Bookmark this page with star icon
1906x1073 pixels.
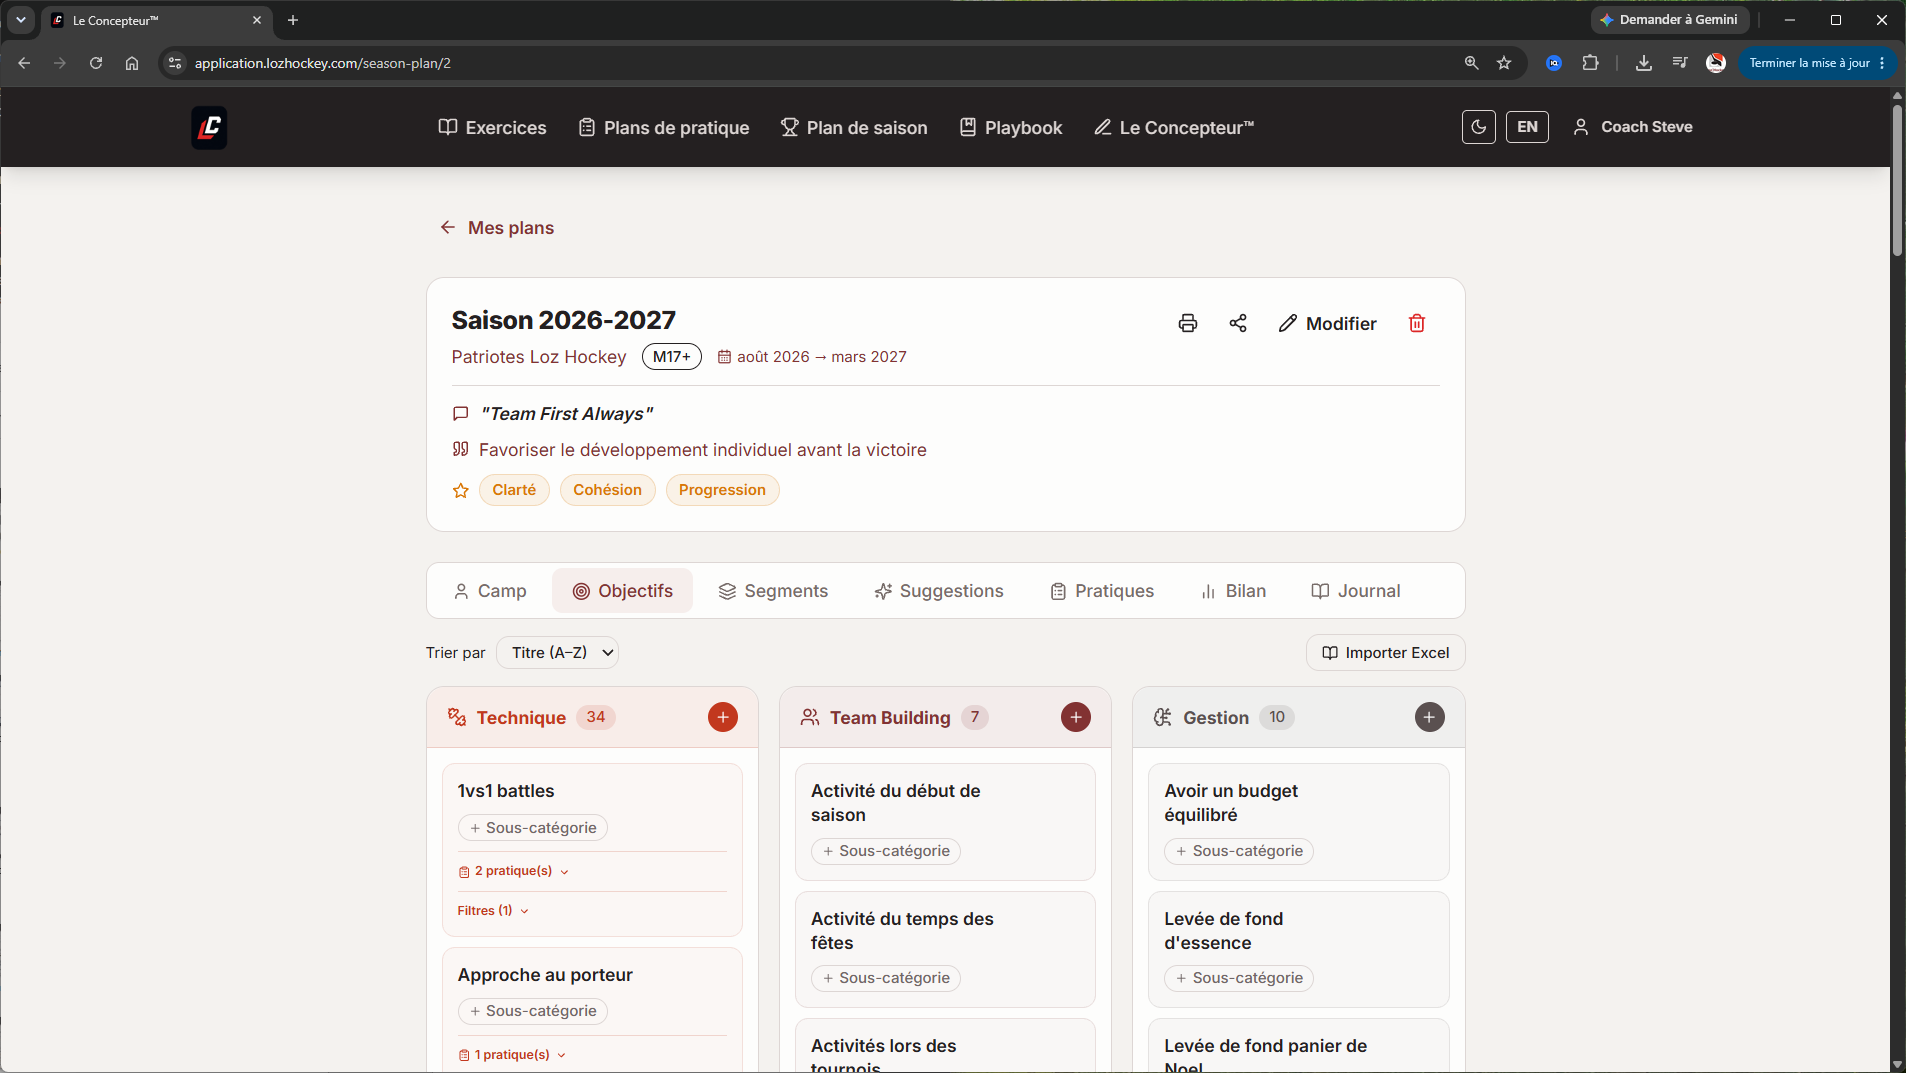(1504, 63)
